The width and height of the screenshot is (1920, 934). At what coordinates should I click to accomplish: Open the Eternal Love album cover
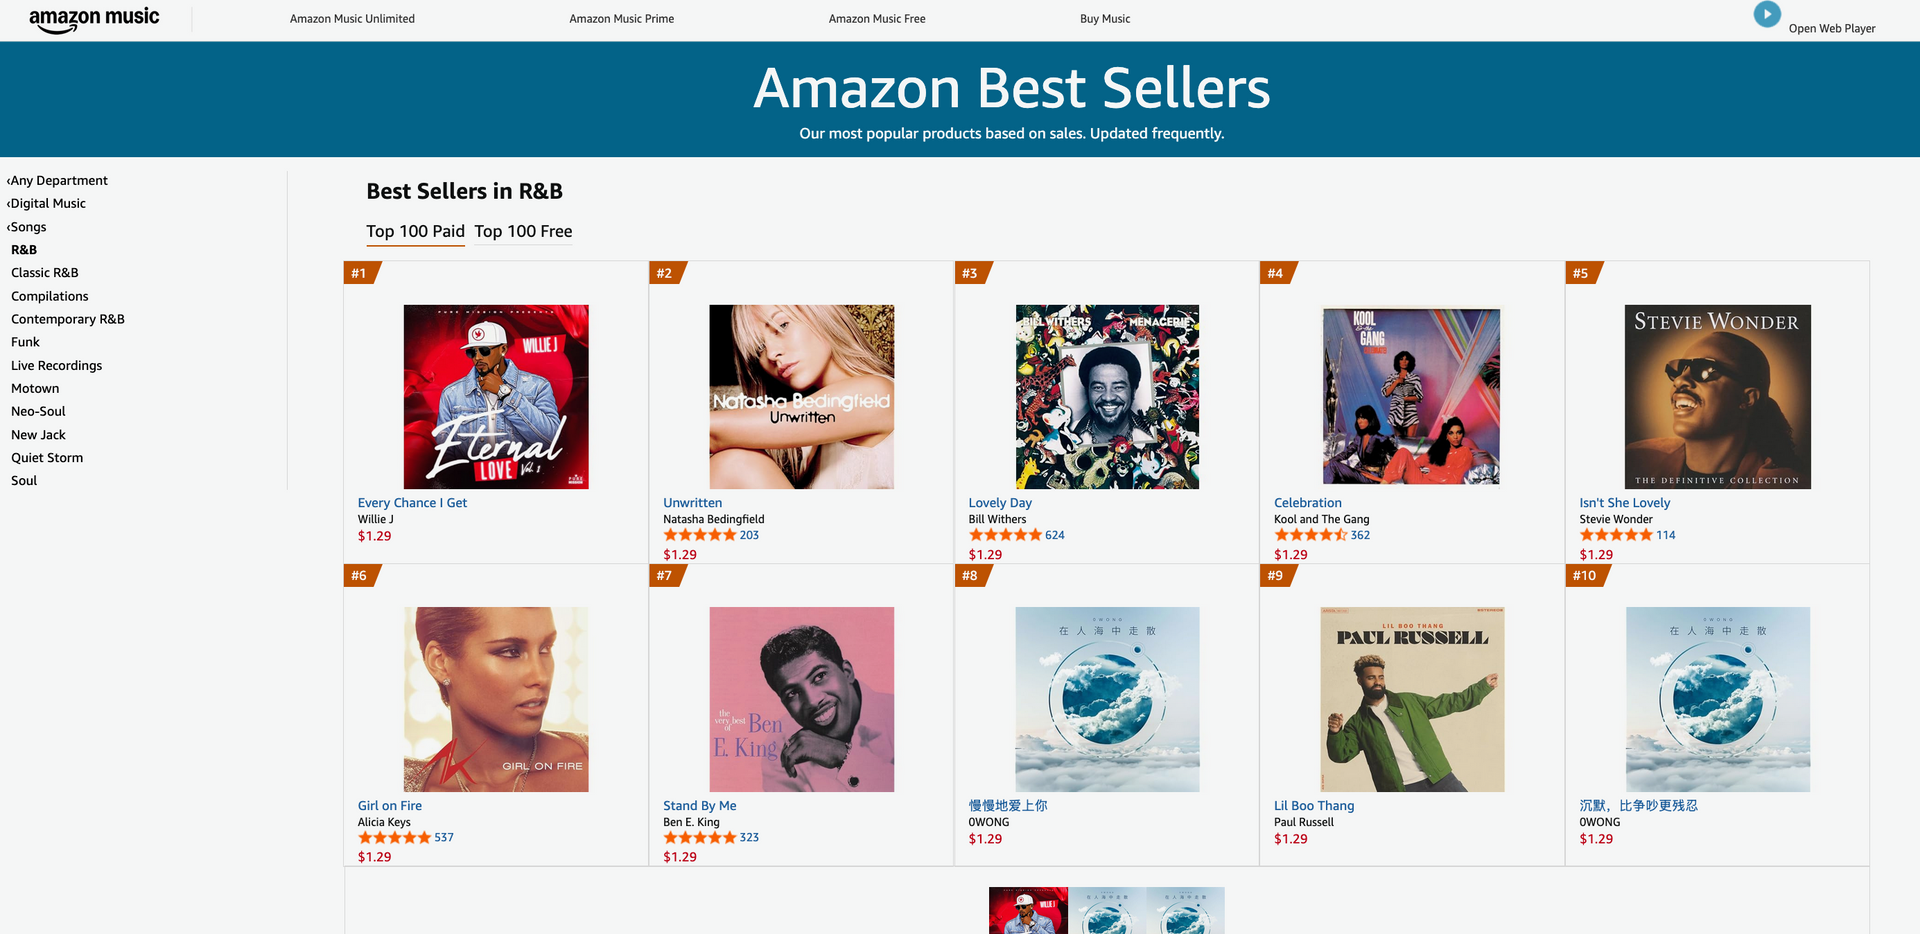pos(496,397)
